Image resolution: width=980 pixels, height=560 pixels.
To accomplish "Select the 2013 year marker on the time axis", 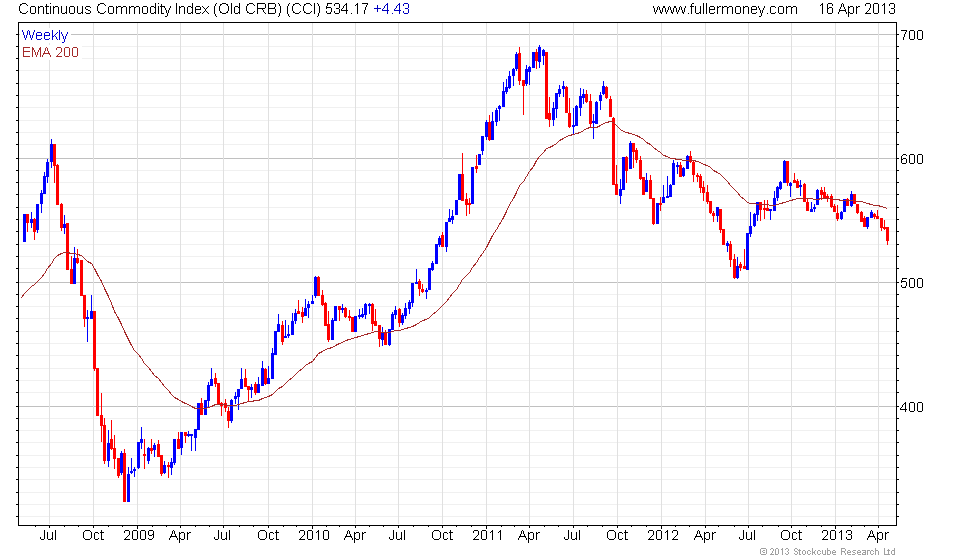I will click(x=837, y=536).
